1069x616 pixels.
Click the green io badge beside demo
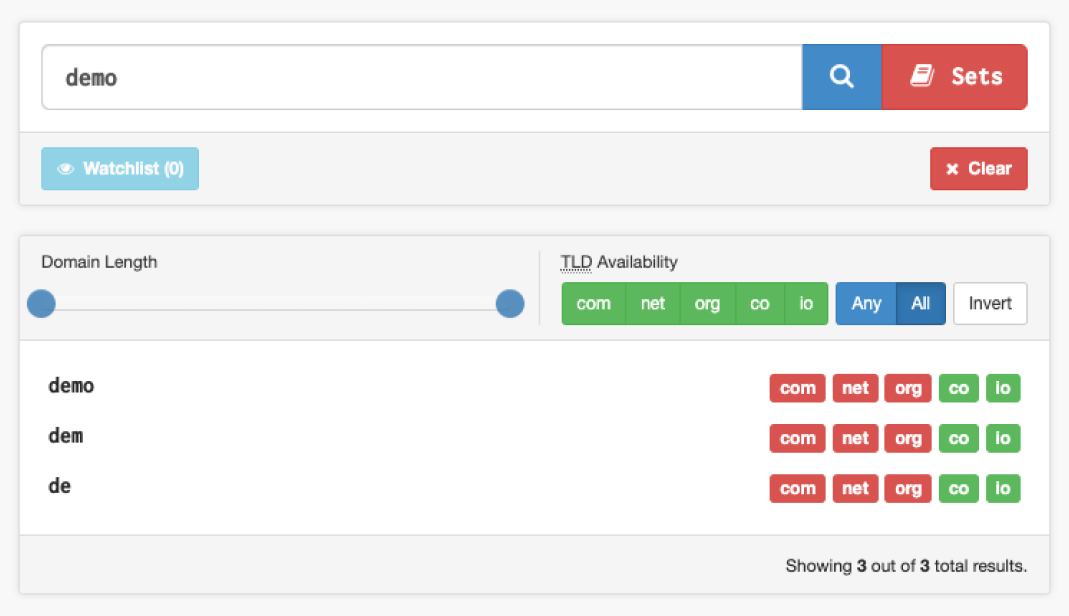(x=1003, y=388)
